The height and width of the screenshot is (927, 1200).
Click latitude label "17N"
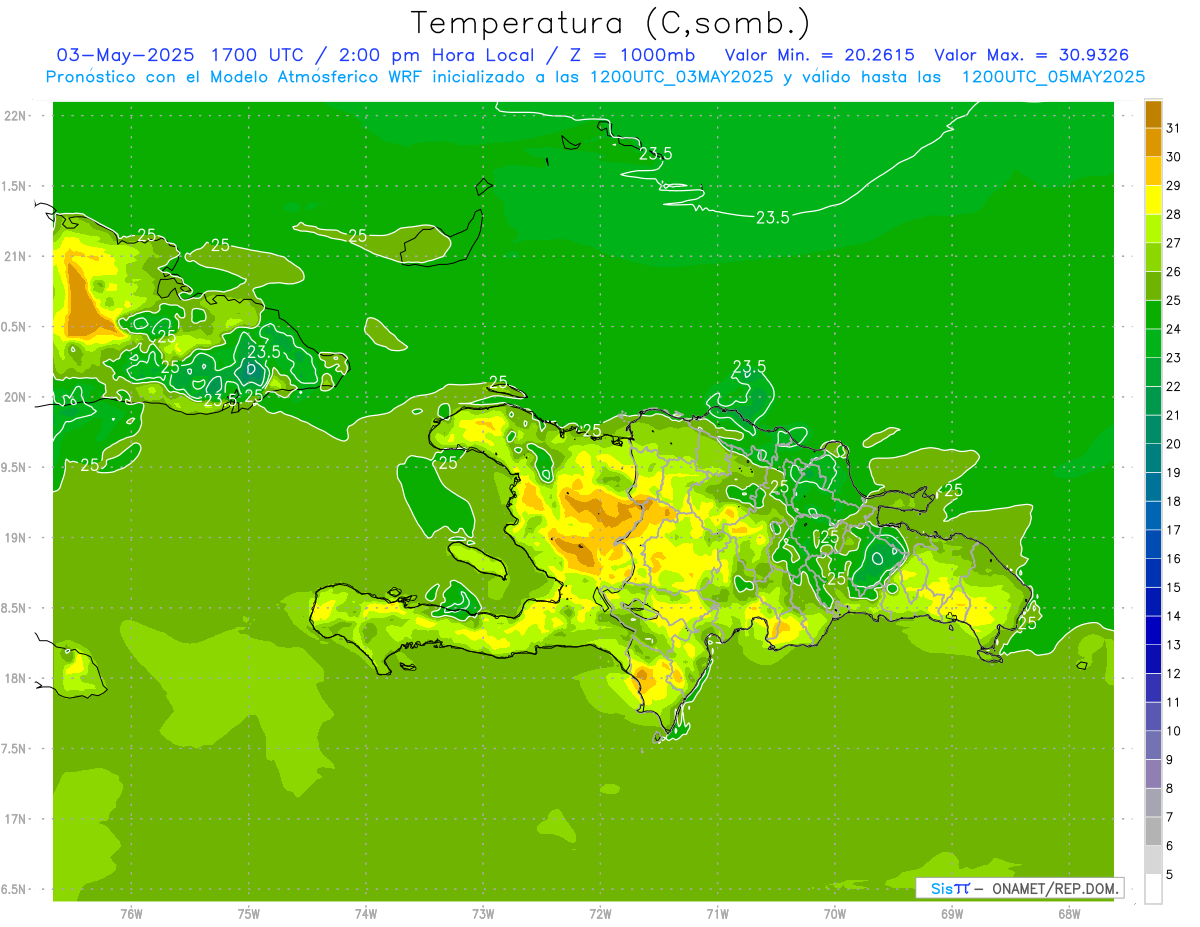point(16,819)
